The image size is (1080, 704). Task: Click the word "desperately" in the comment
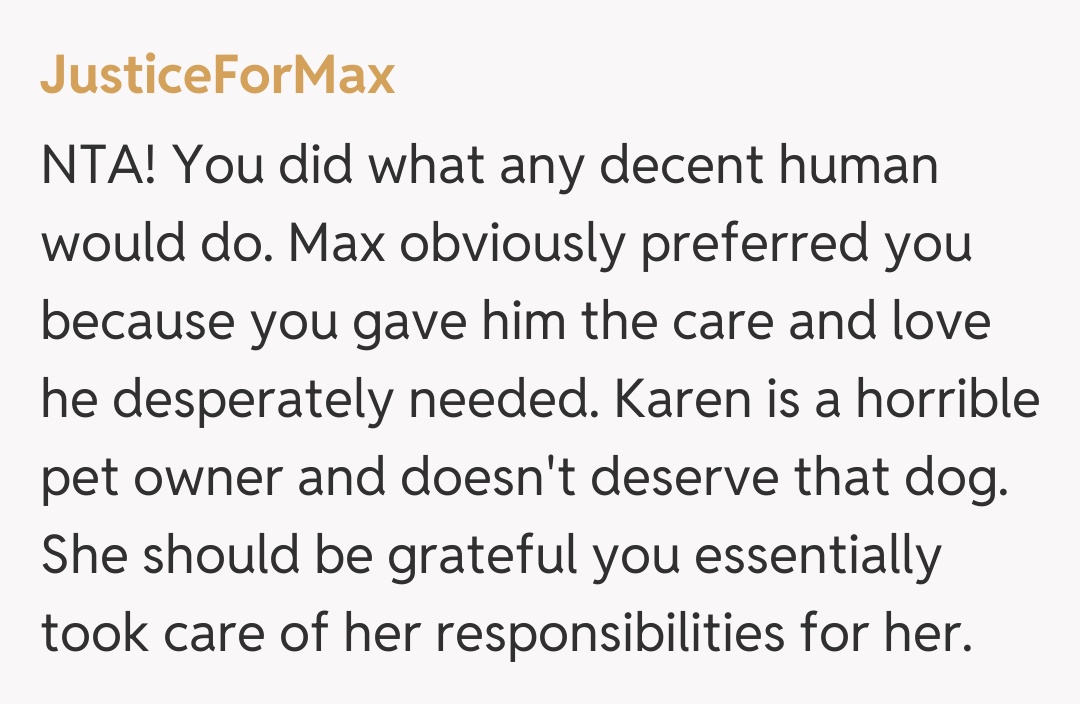click(252, 400)
